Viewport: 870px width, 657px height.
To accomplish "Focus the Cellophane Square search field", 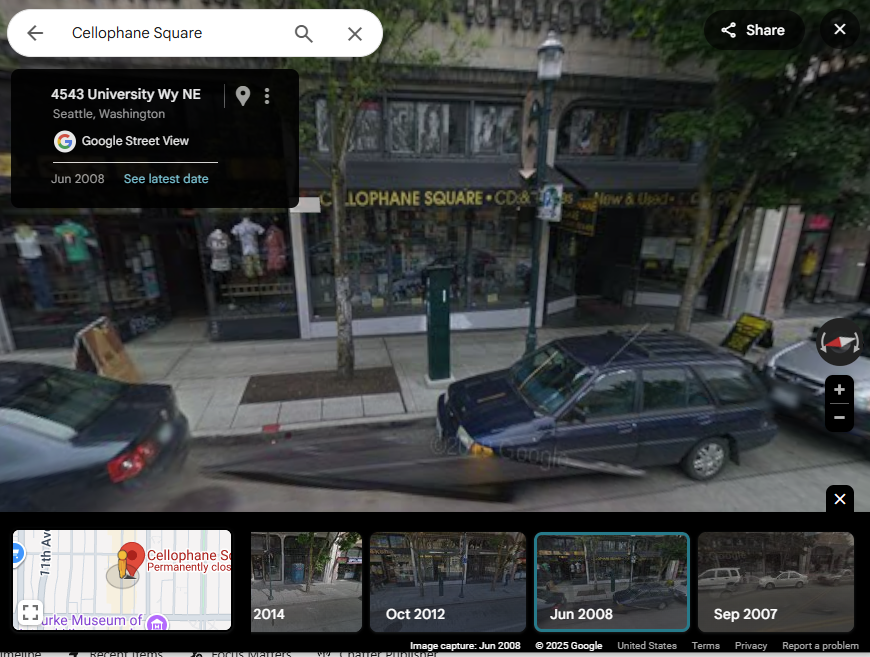I will click(x=178, y=33).
